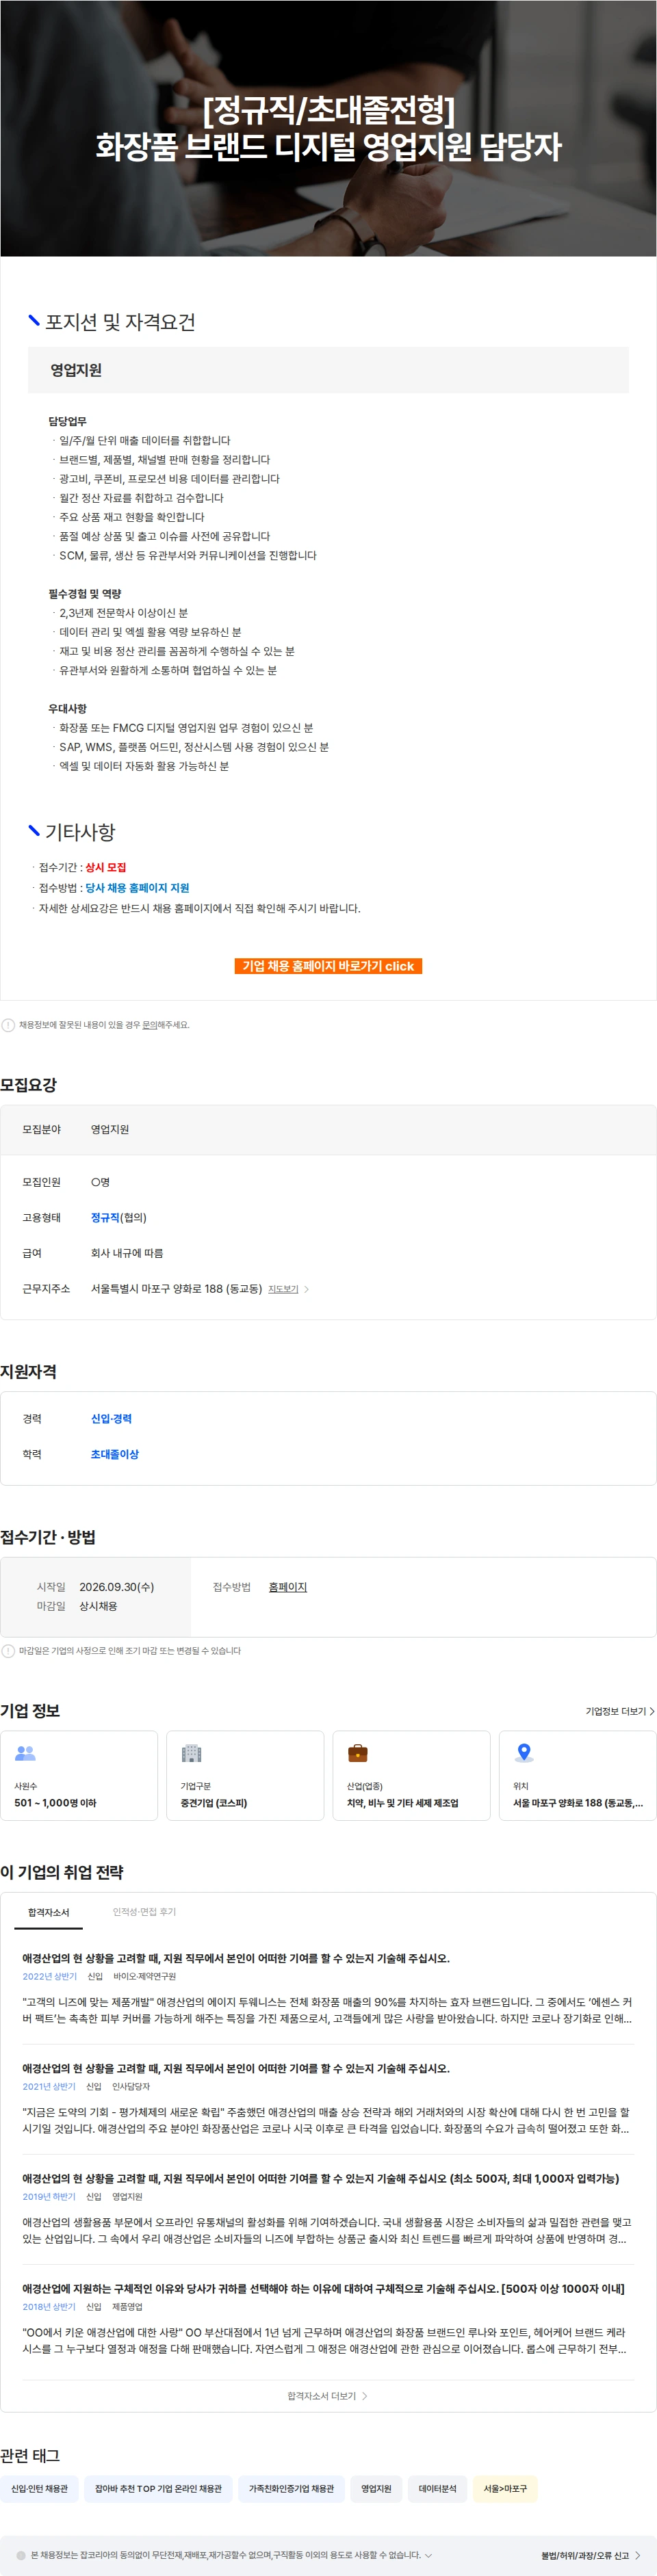Click the 영업지원 section header bar
The width and height of the screenshot is (657, 2576).
[x=328, y=370]
